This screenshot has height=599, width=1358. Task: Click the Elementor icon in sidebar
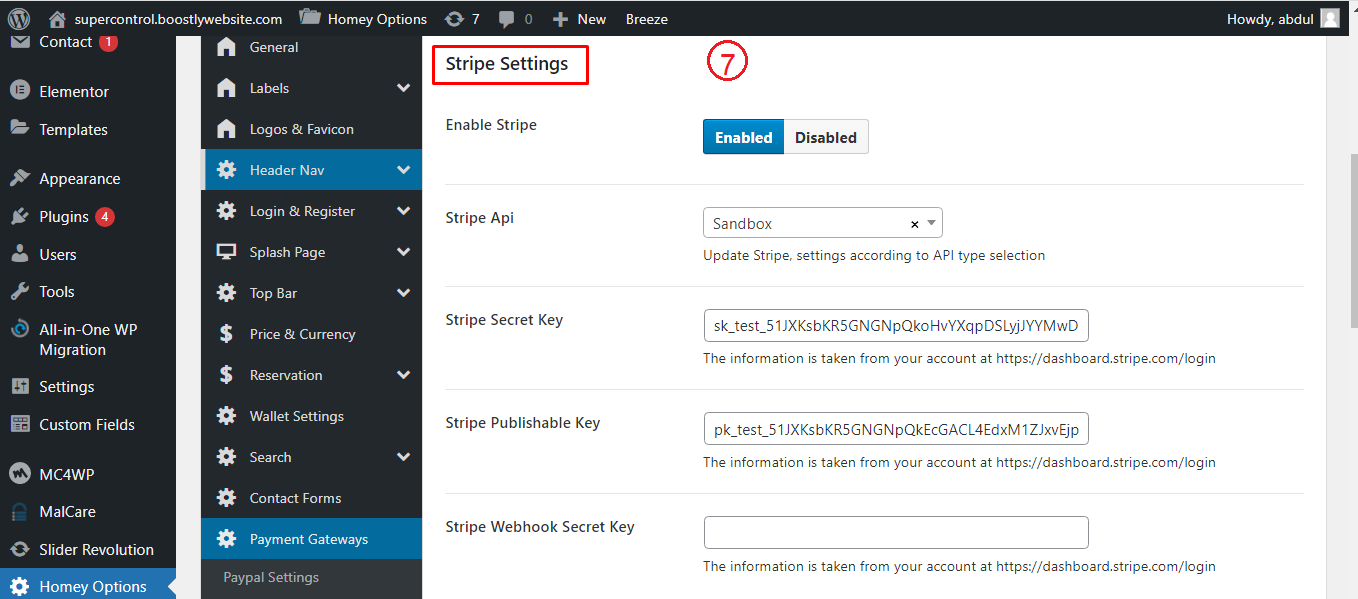(x=19, y=90)
